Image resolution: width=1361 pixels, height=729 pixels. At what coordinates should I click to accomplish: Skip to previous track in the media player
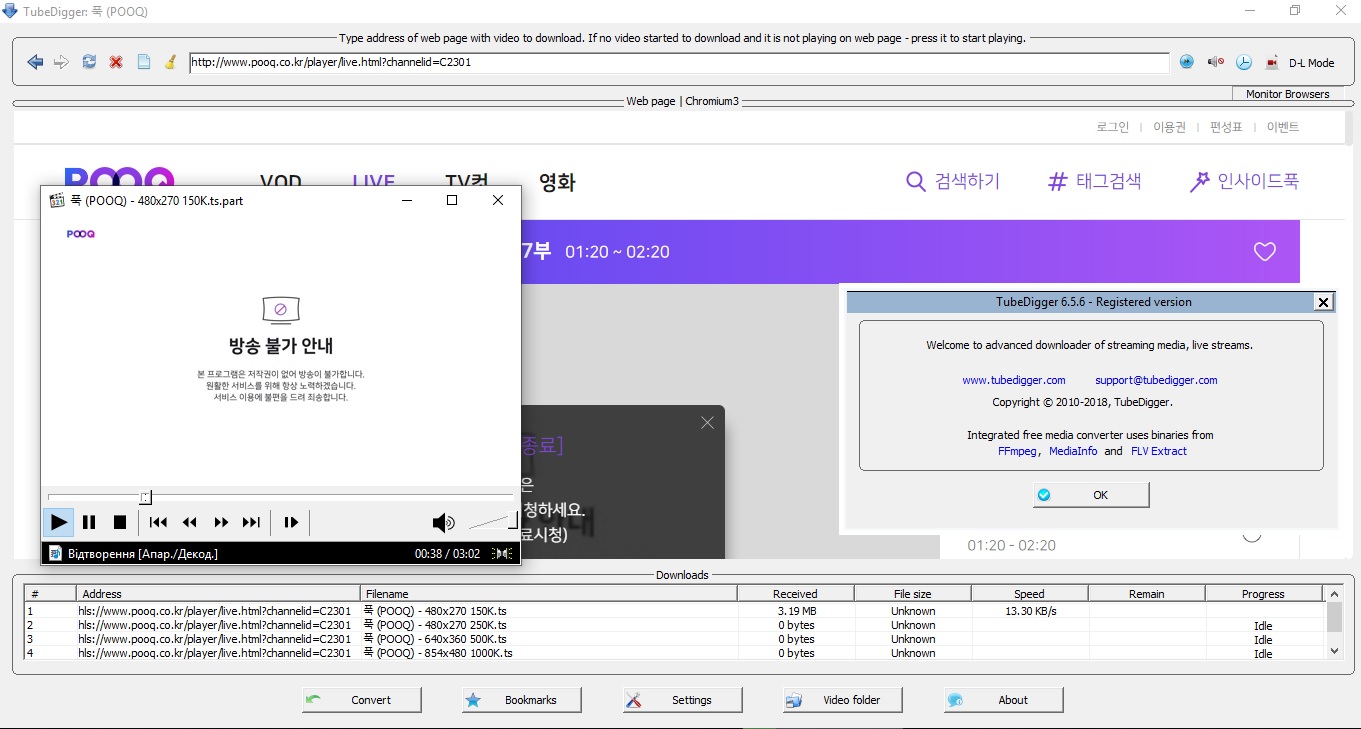[158, 522]
